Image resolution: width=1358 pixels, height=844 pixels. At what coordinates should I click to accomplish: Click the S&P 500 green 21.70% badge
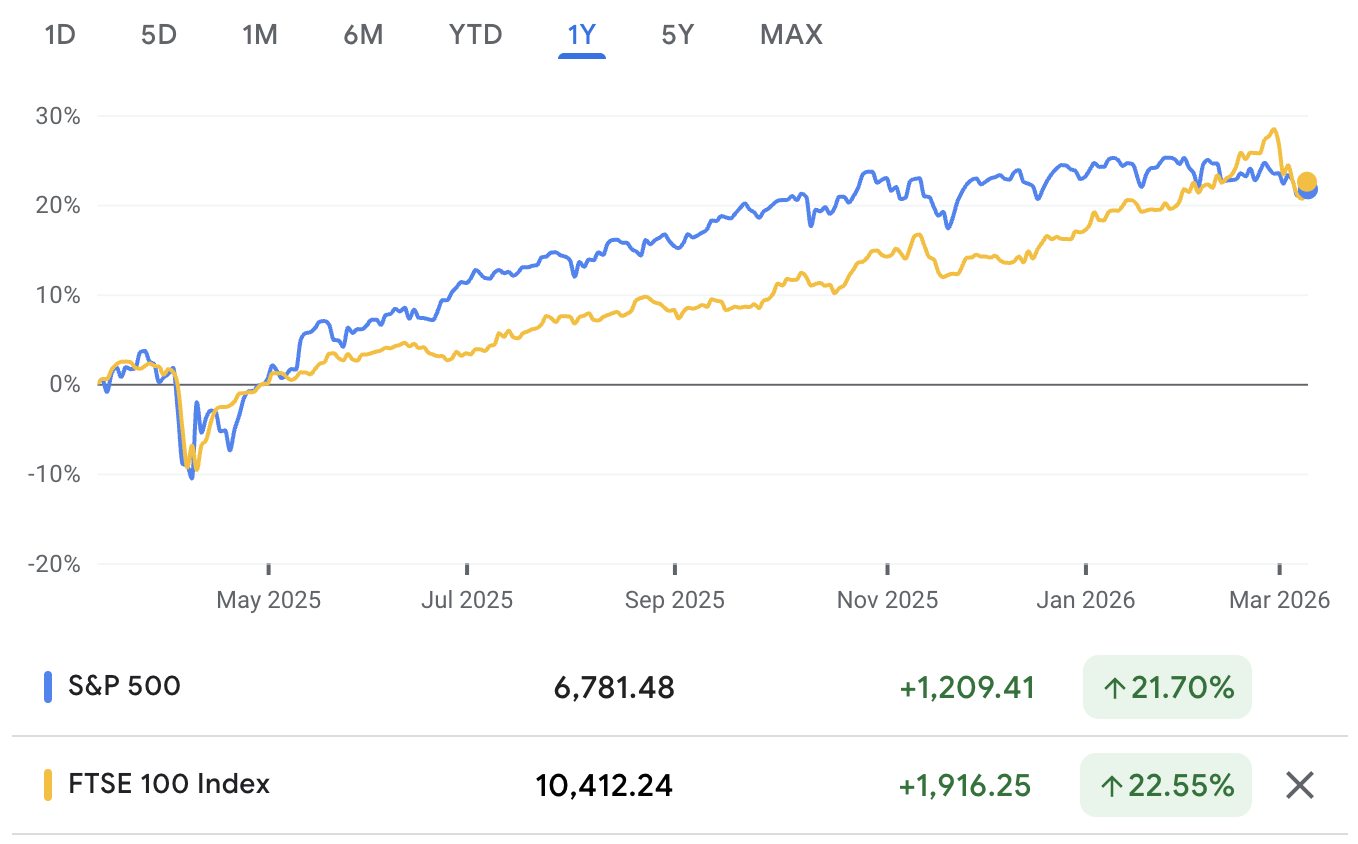click(1166, 687)
